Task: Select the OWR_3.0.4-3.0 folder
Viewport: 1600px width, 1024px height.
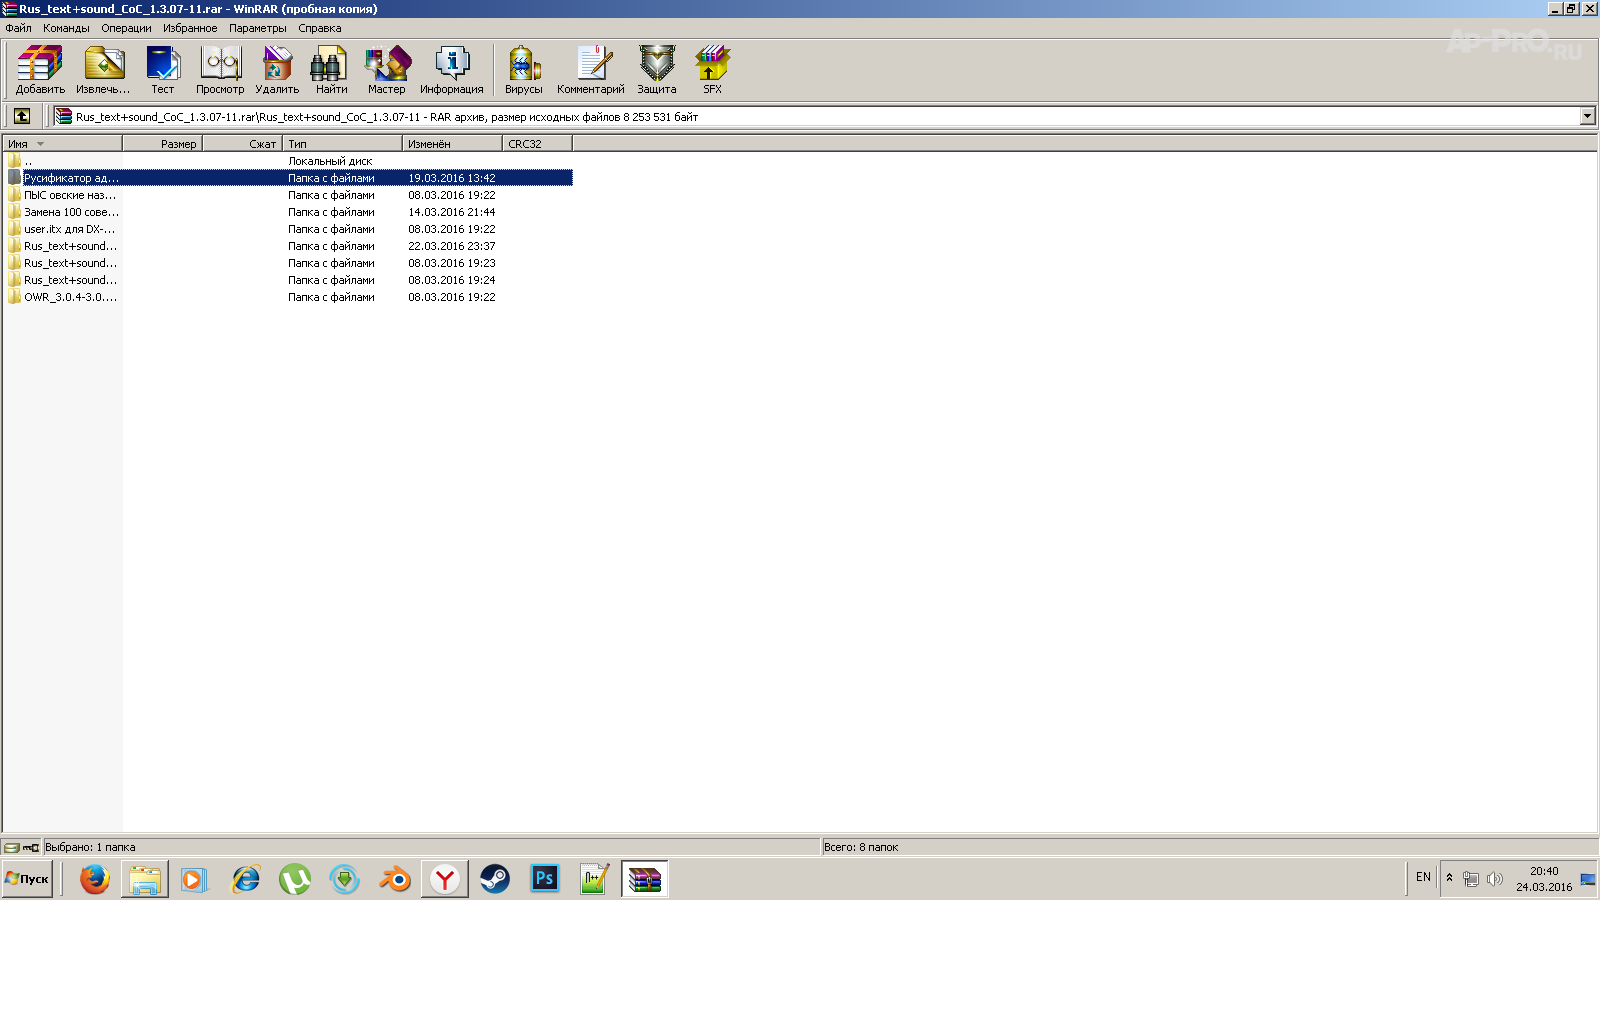Action: [x=70, y=297]
